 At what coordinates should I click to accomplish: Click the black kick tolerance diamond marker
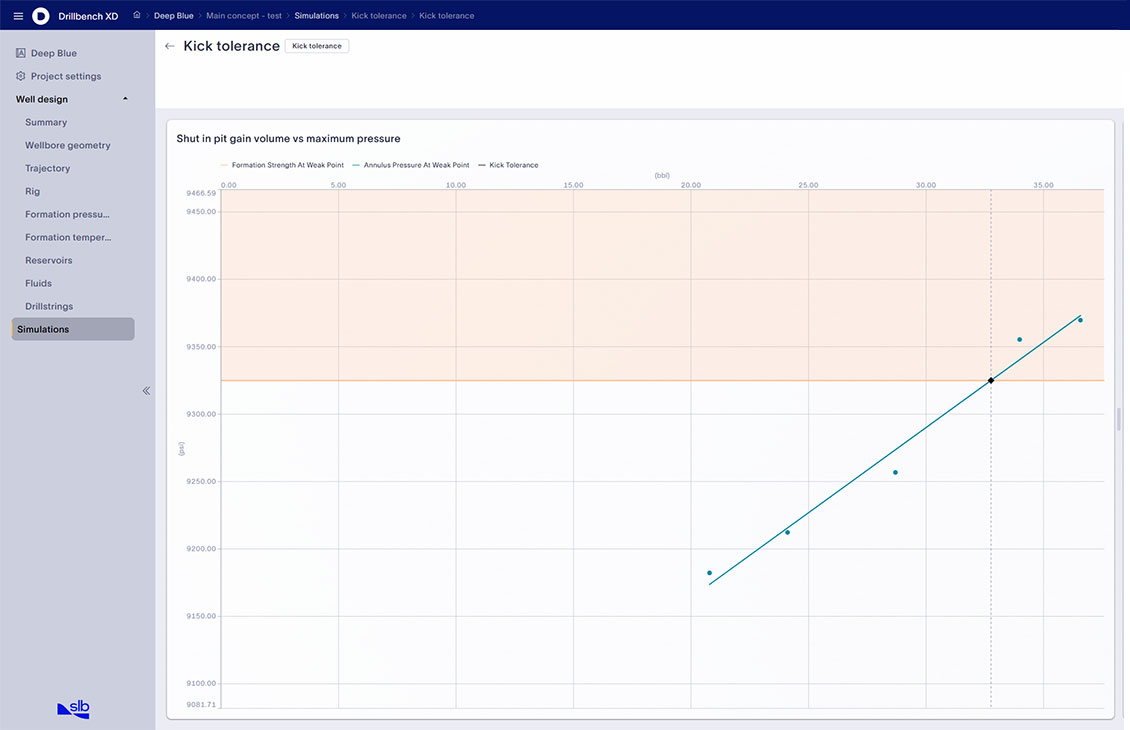pos(991,380)
